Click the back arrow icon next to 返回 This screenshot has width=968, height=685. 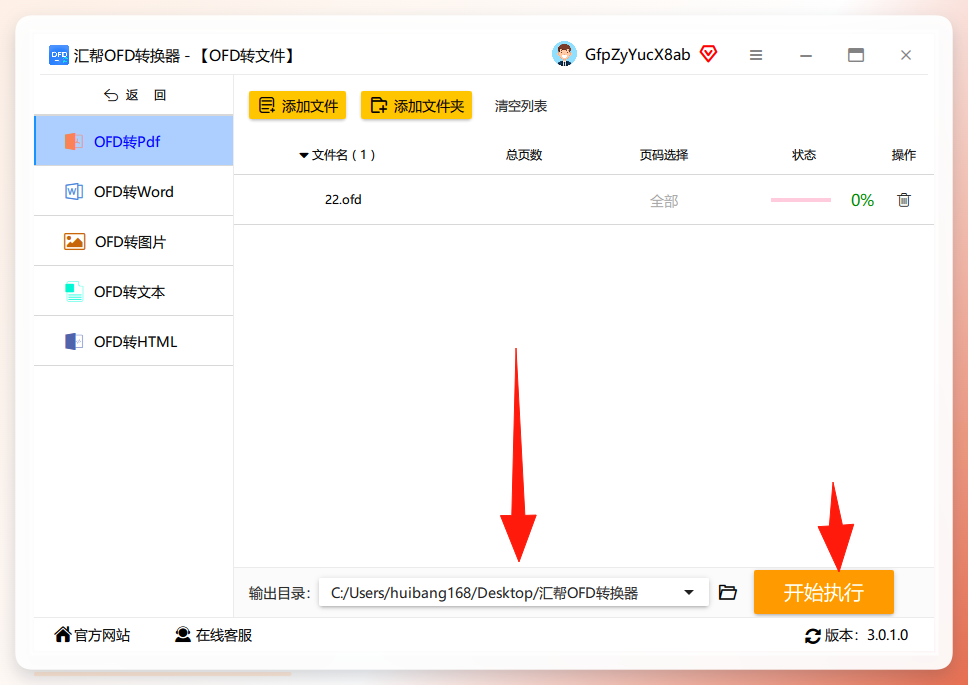click(111, 95)
